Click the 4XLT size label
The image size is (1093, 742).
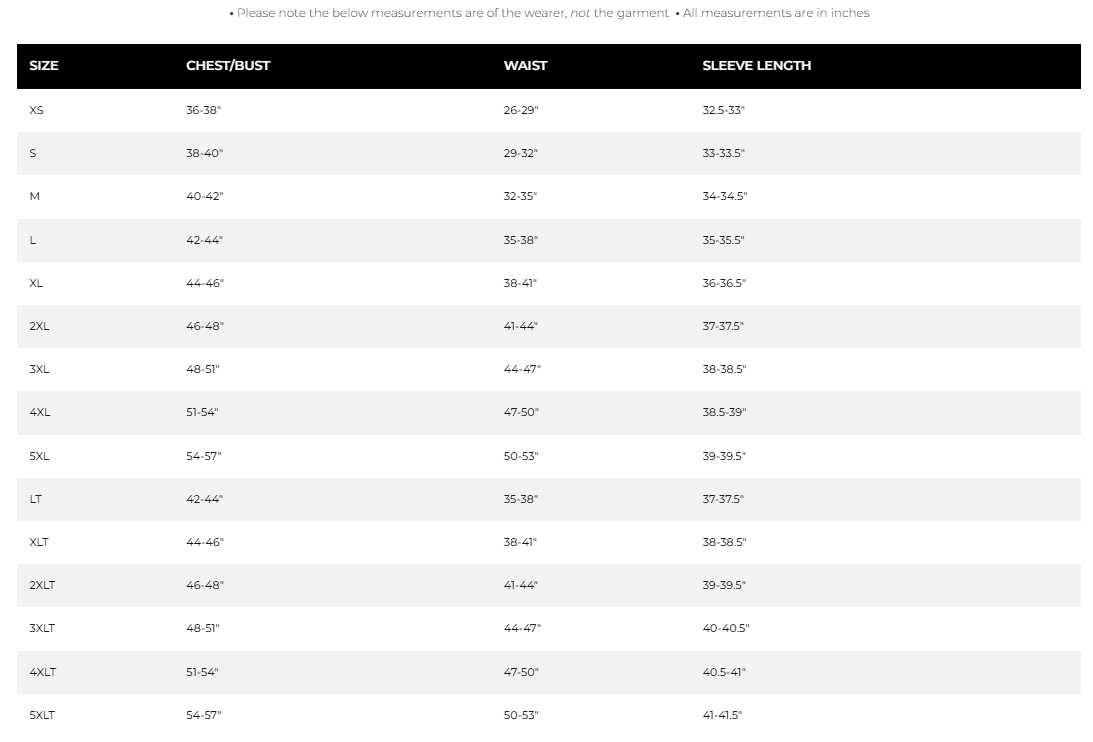[43, 672]
